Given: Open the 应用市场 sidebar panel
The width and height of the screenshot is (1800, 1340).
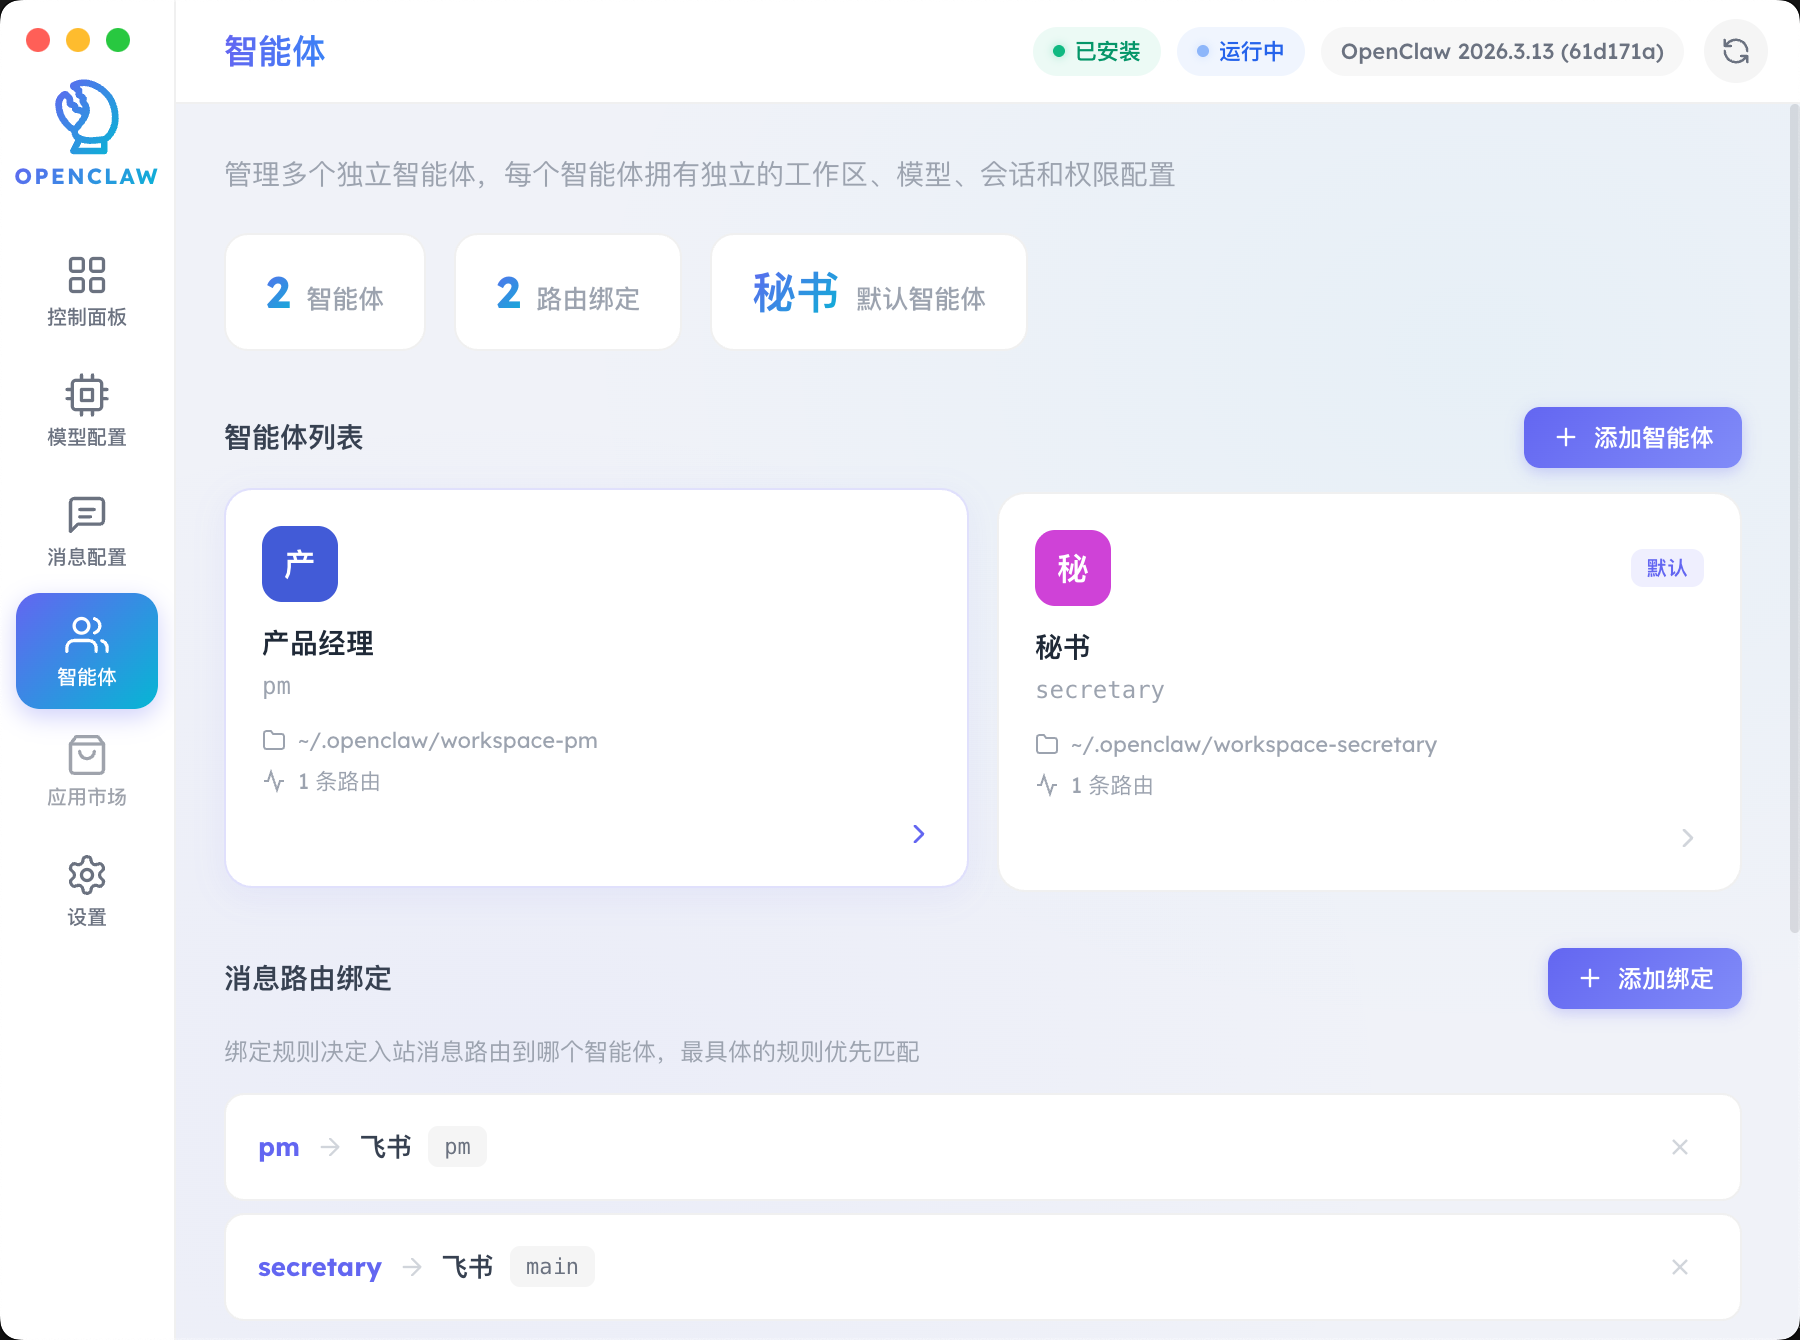Looking at the screenshot, I should coord(87,772).
